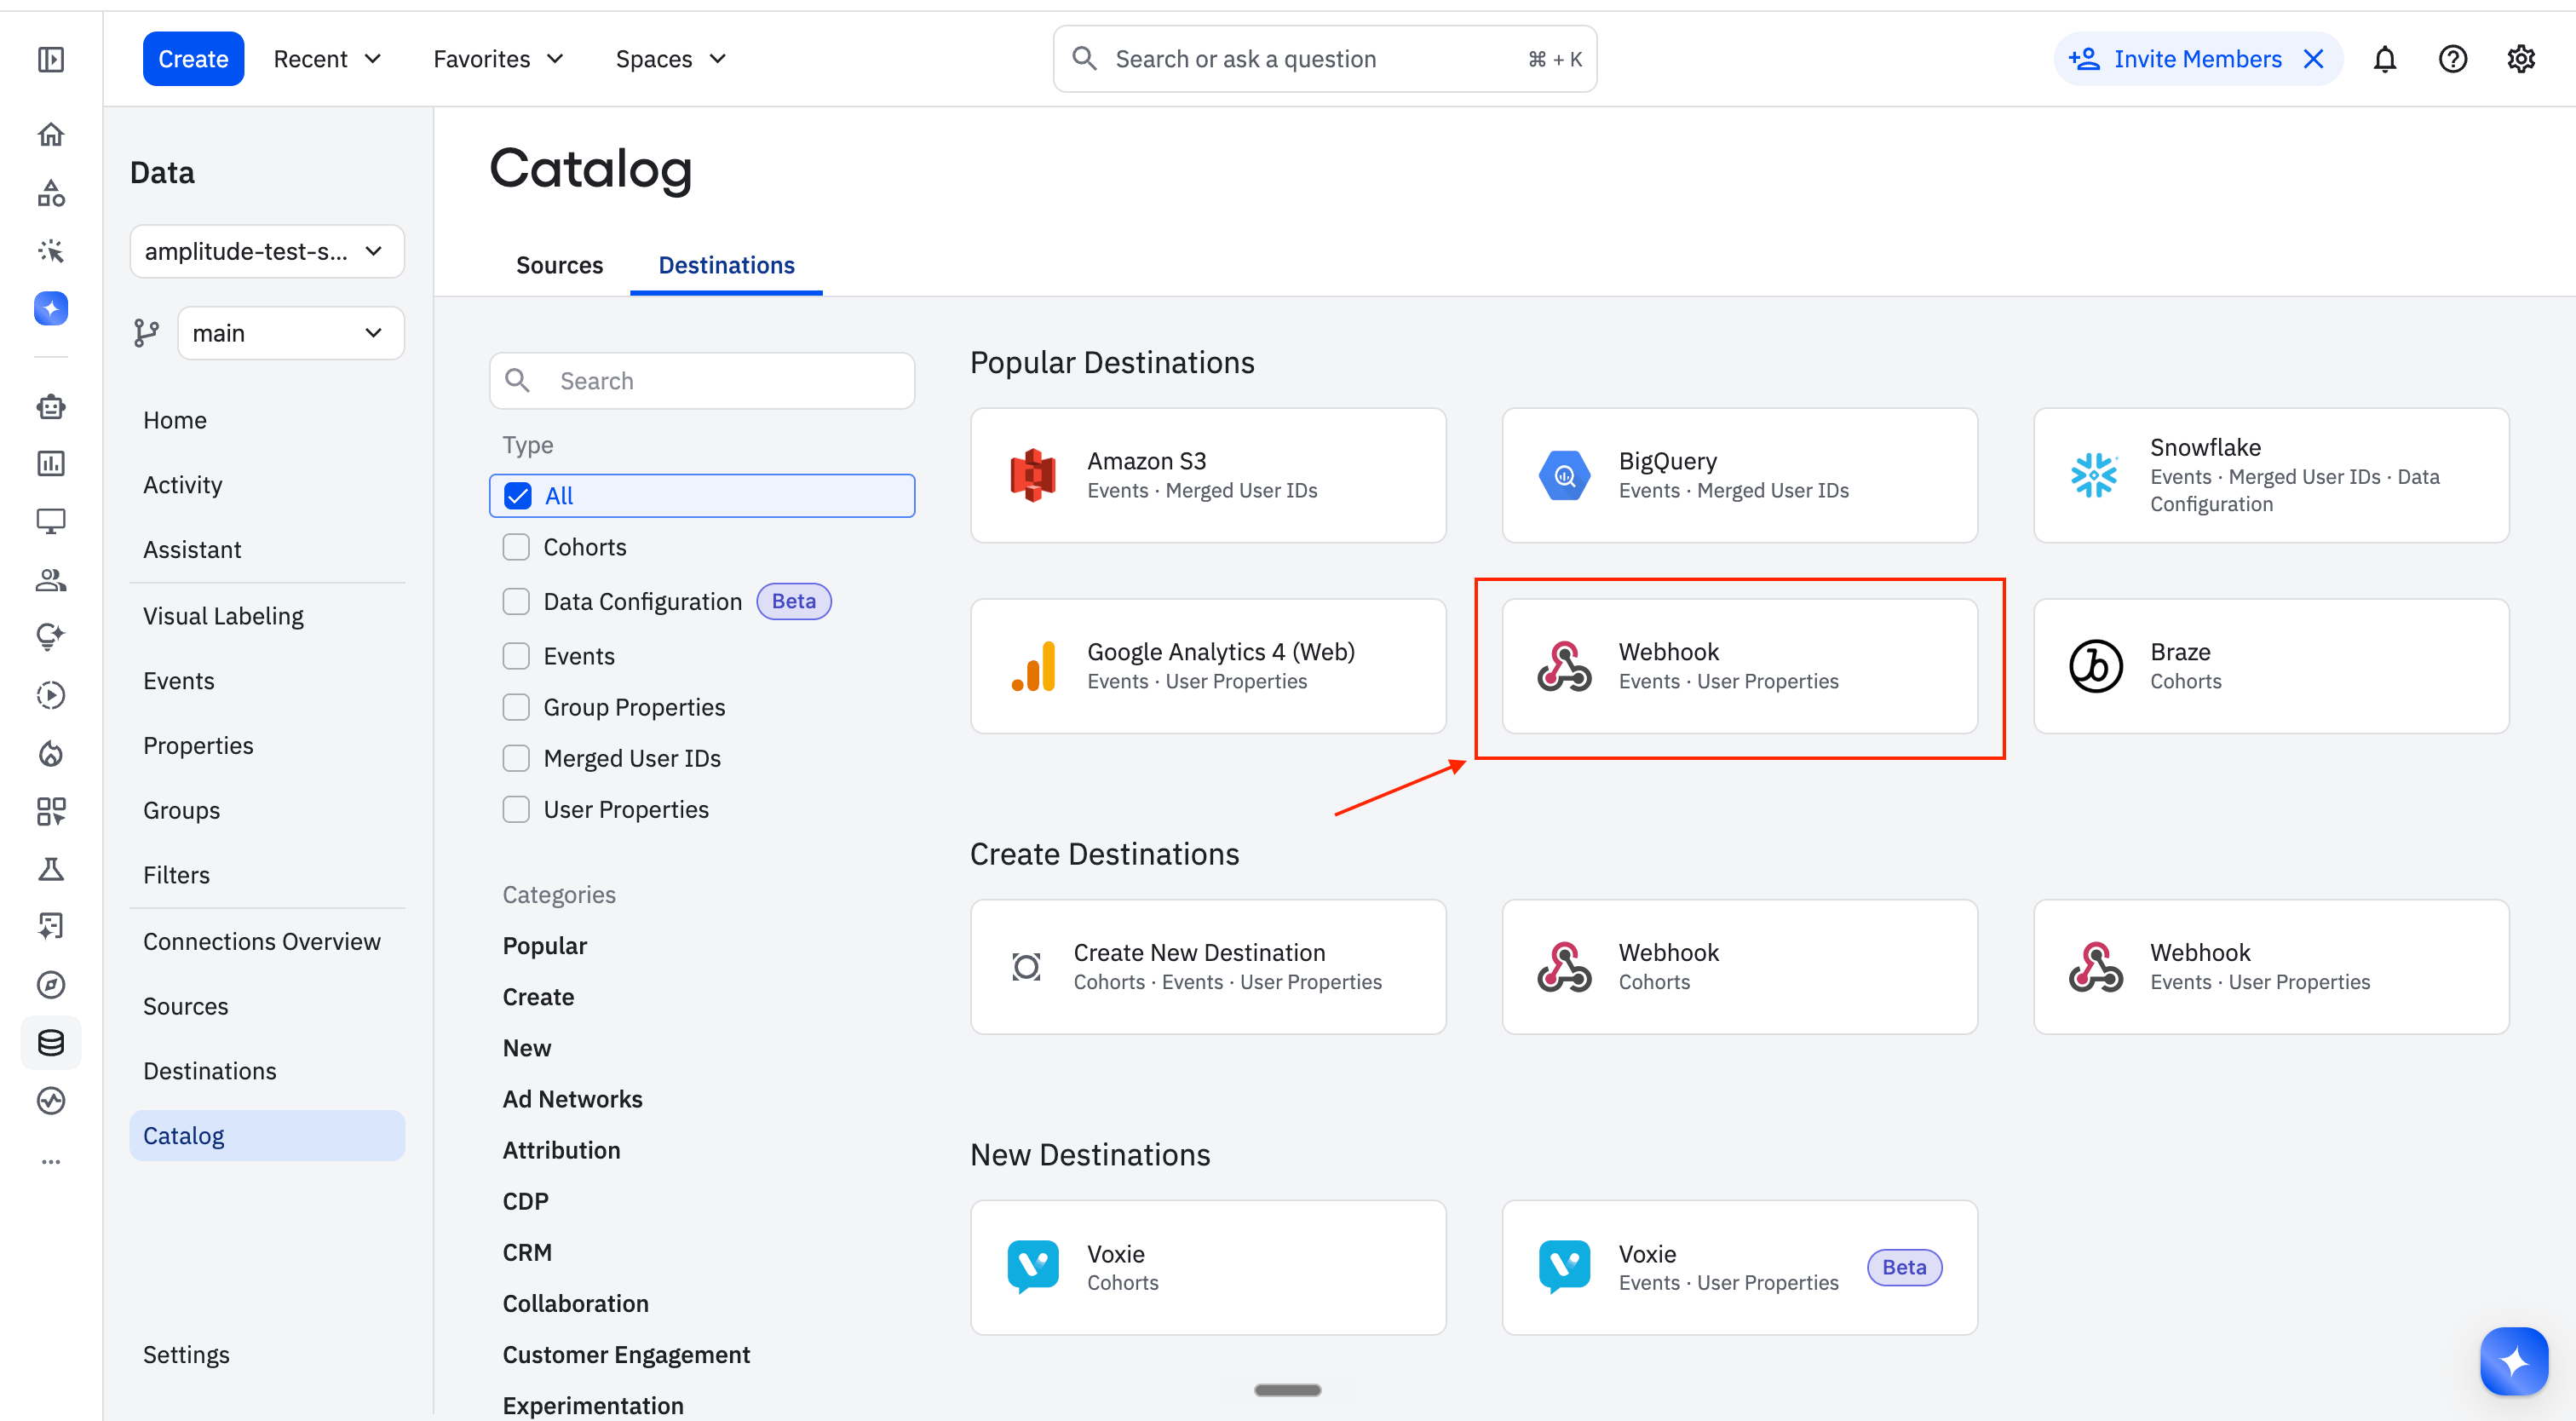Image resolution: width=2576 pixels, height=1421 pixels.
Task: Open the robot agent icon in rail
Action: click(51, 407)
